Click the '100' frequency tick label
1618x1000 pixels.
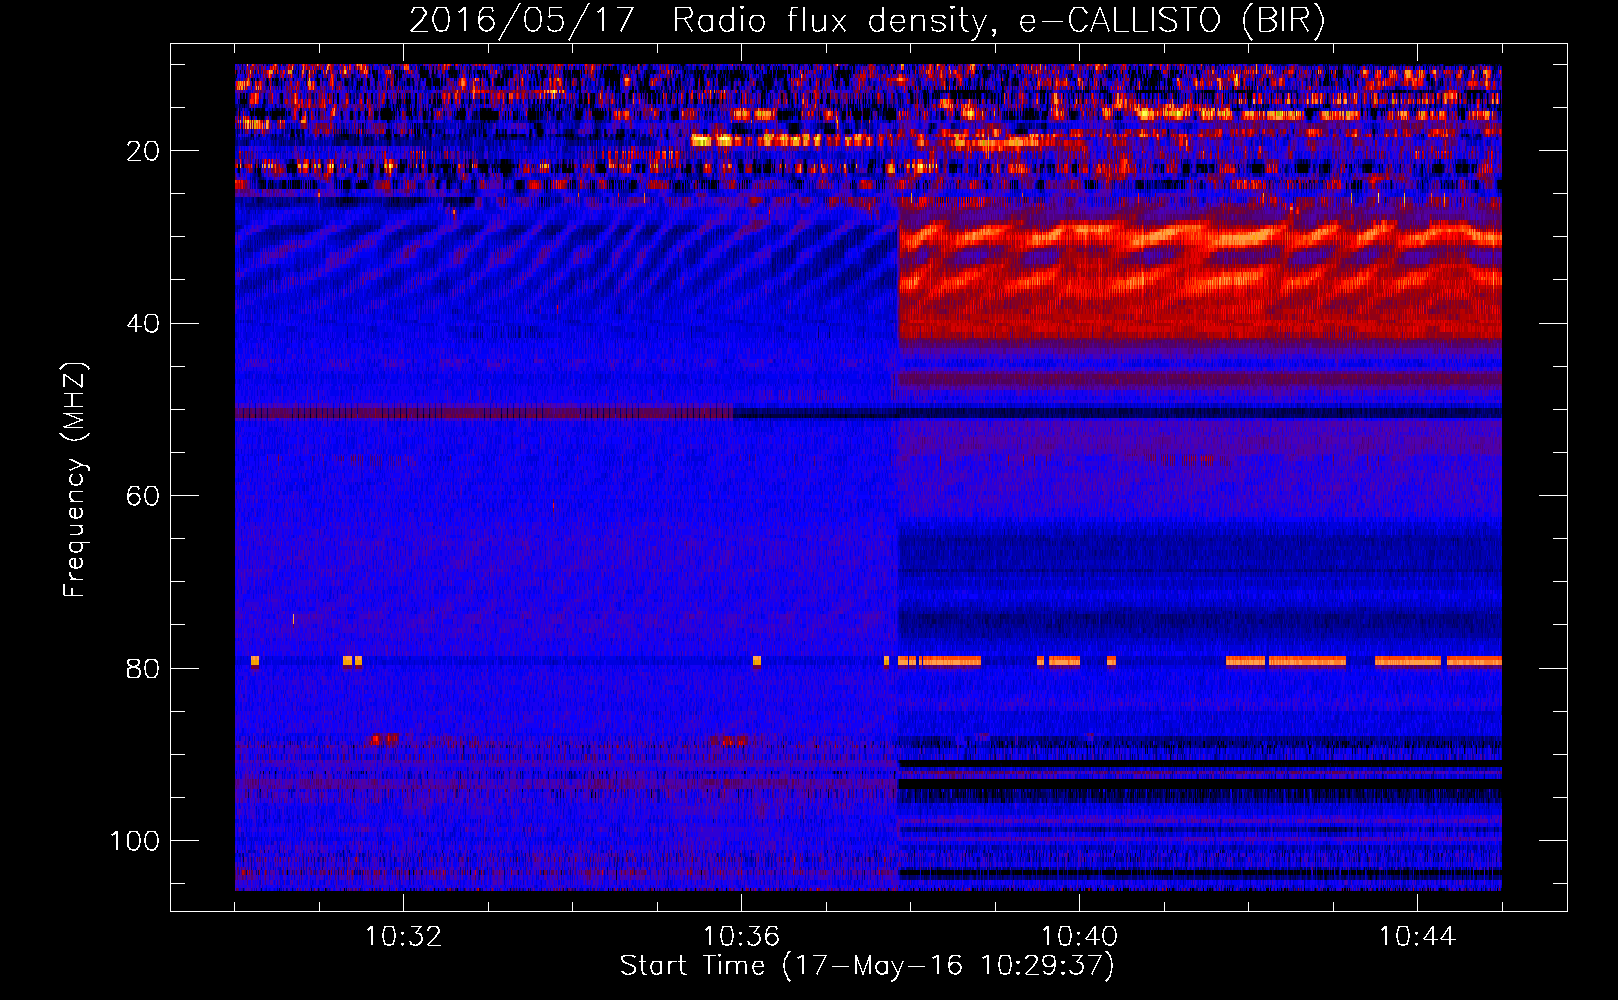tap(135, 841)
